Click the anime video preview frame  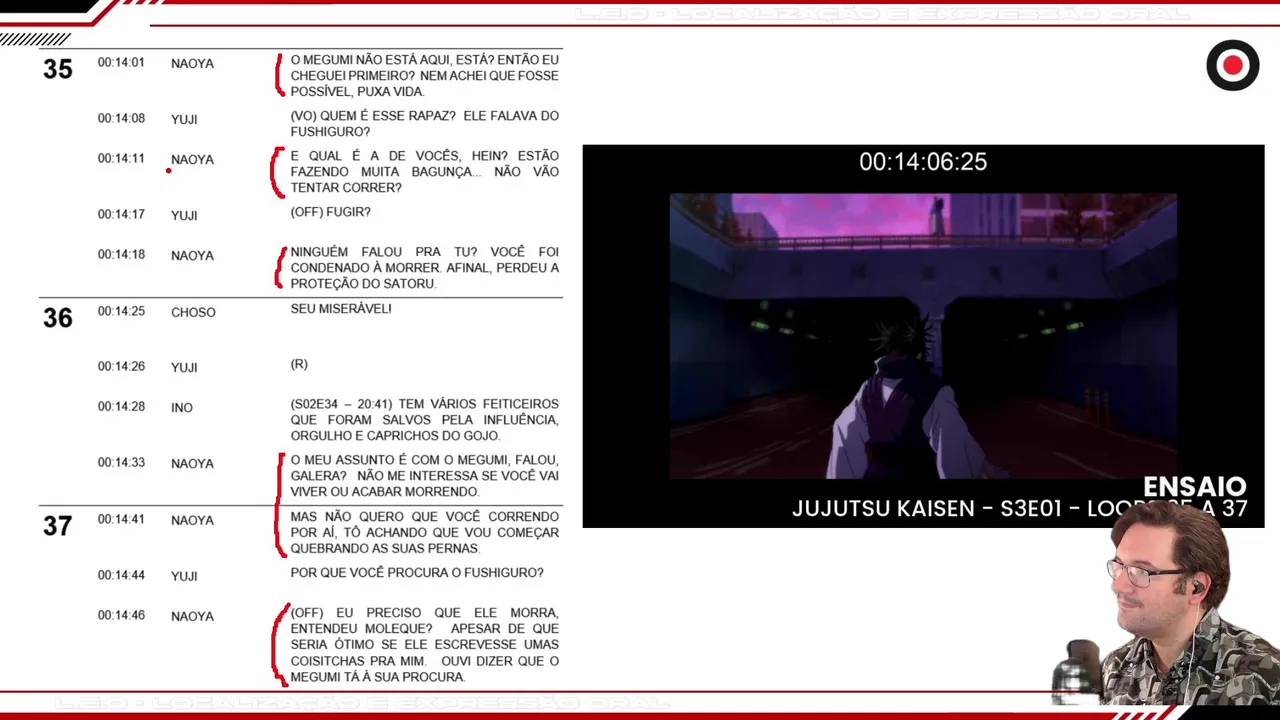[x=923, y=336]
